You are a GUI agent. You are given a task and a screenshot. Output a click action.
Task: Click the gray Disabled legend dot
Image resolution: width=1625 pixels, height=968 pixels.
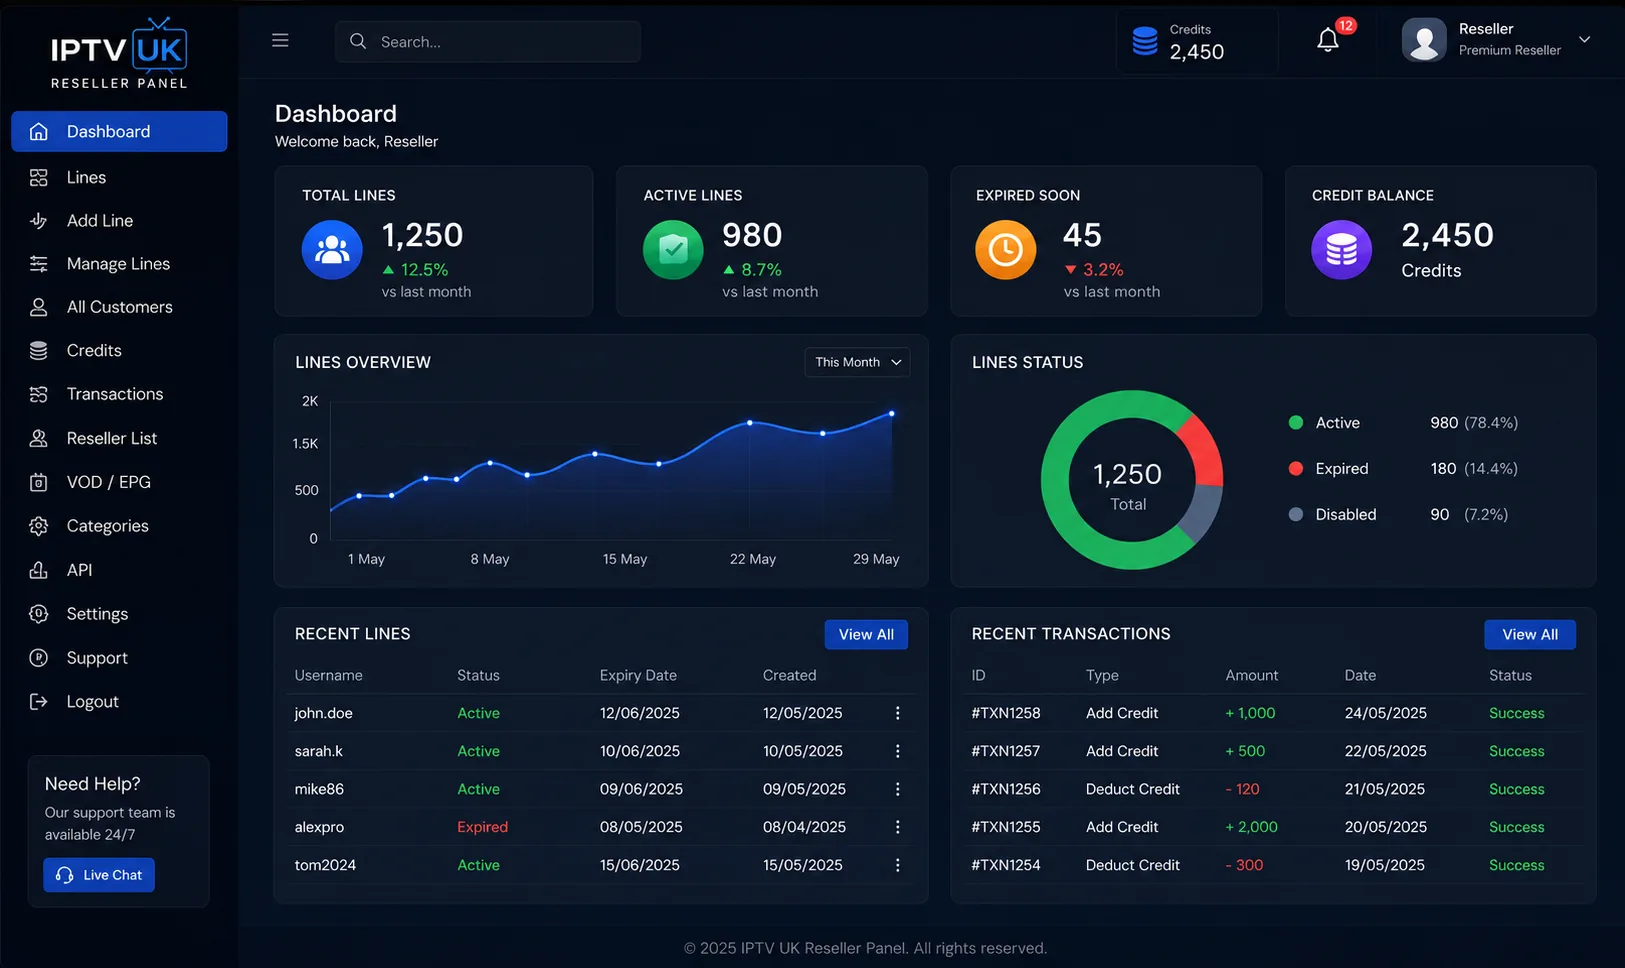(1296, 514)
